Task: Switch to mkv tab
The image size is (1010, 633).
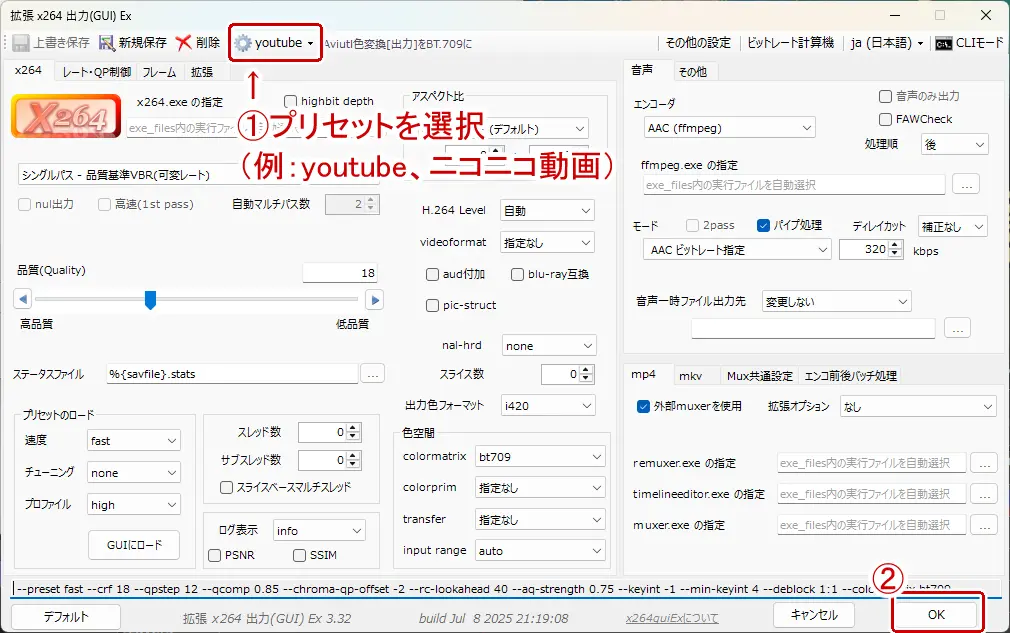Action: tap(690, 375)
